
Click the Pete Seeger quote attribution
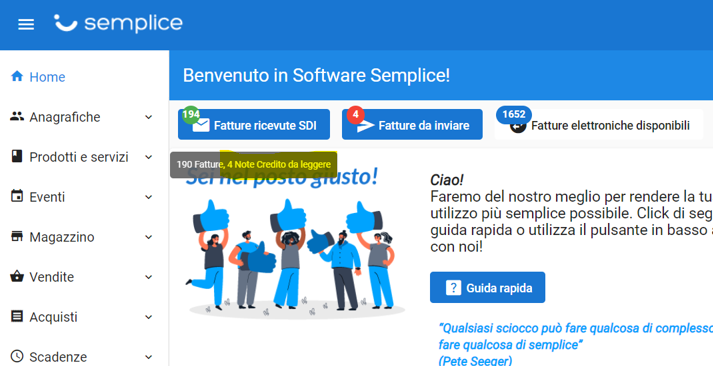click(x=475, y=361)
